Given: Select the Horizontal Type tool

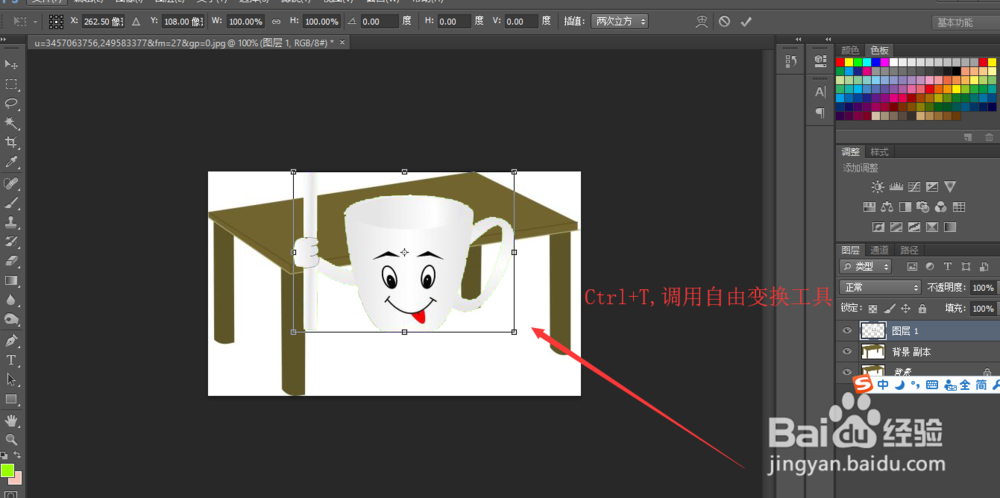Looking at the screenshot, I should point(11,360).
